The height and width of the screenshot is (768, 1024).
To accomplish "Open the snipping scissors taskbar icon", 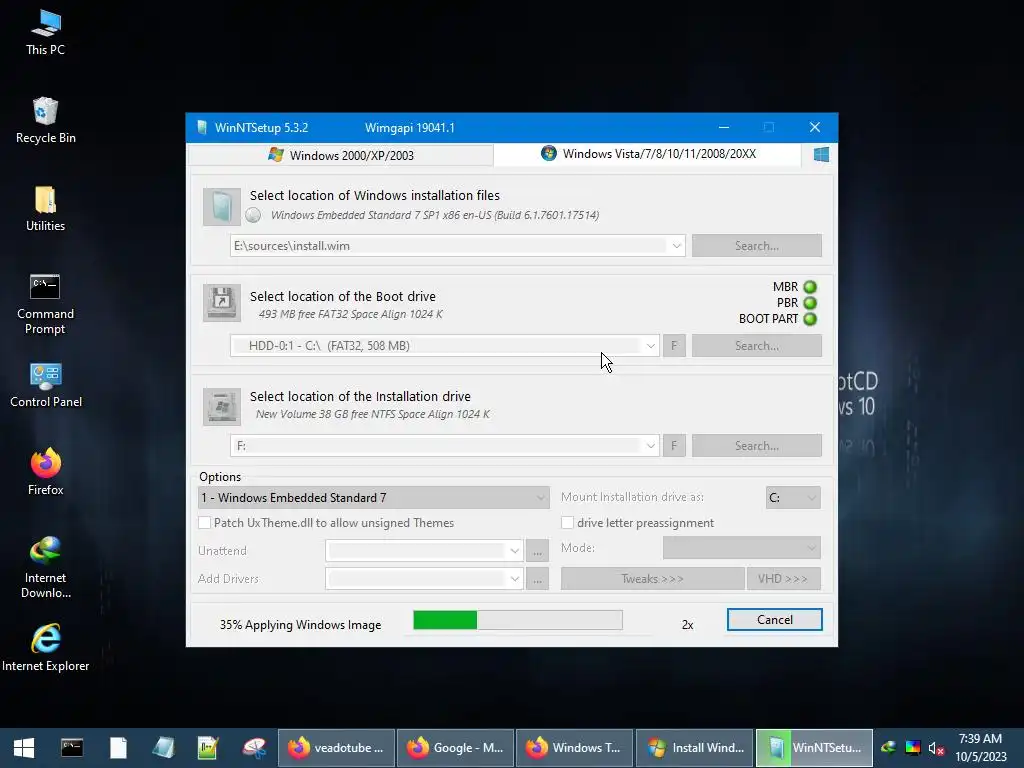I will coord(254,748).
